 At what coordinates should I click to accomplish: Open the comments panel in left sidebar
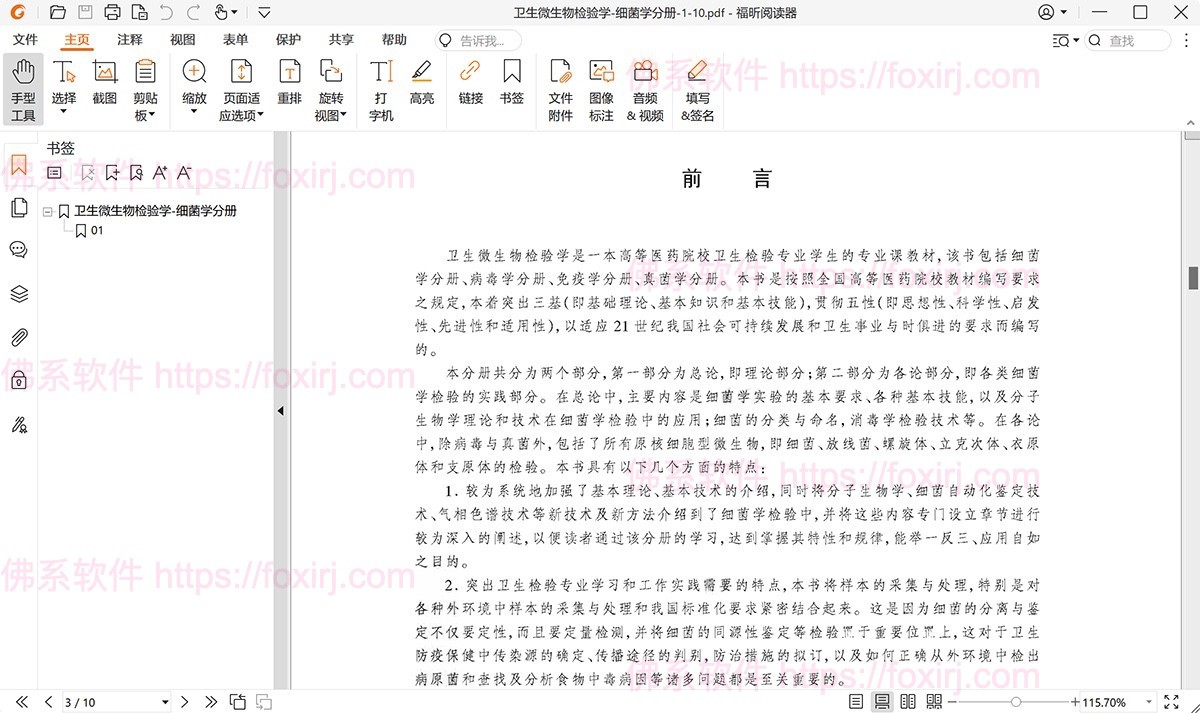[18, 249]
